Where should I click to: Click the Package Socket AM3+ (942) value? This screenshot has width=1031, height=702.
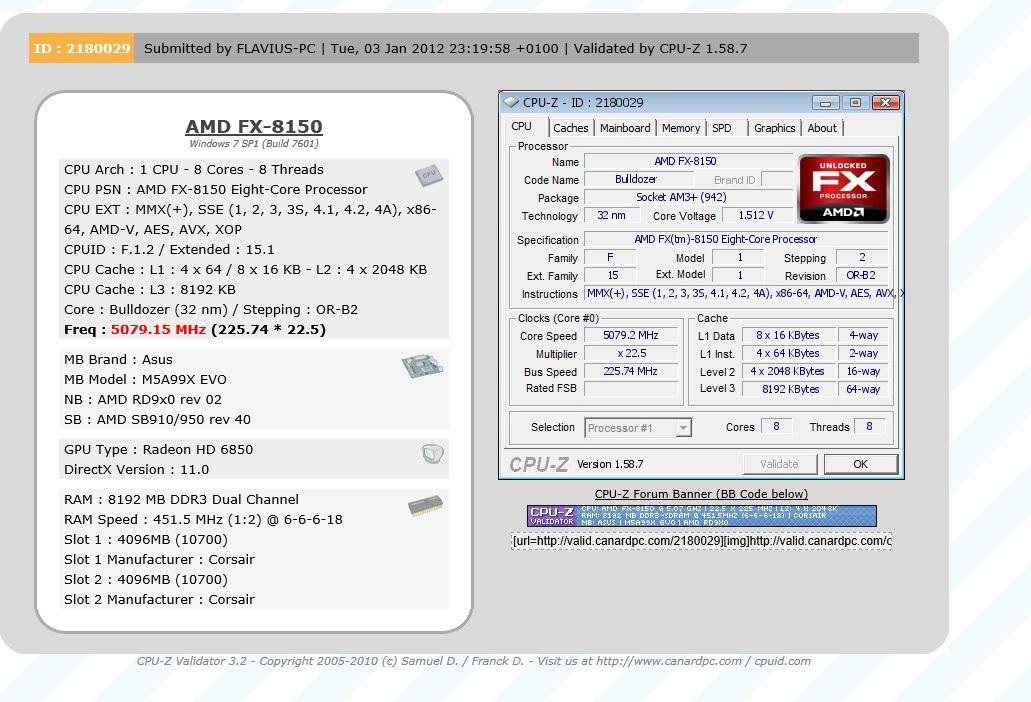688,197
